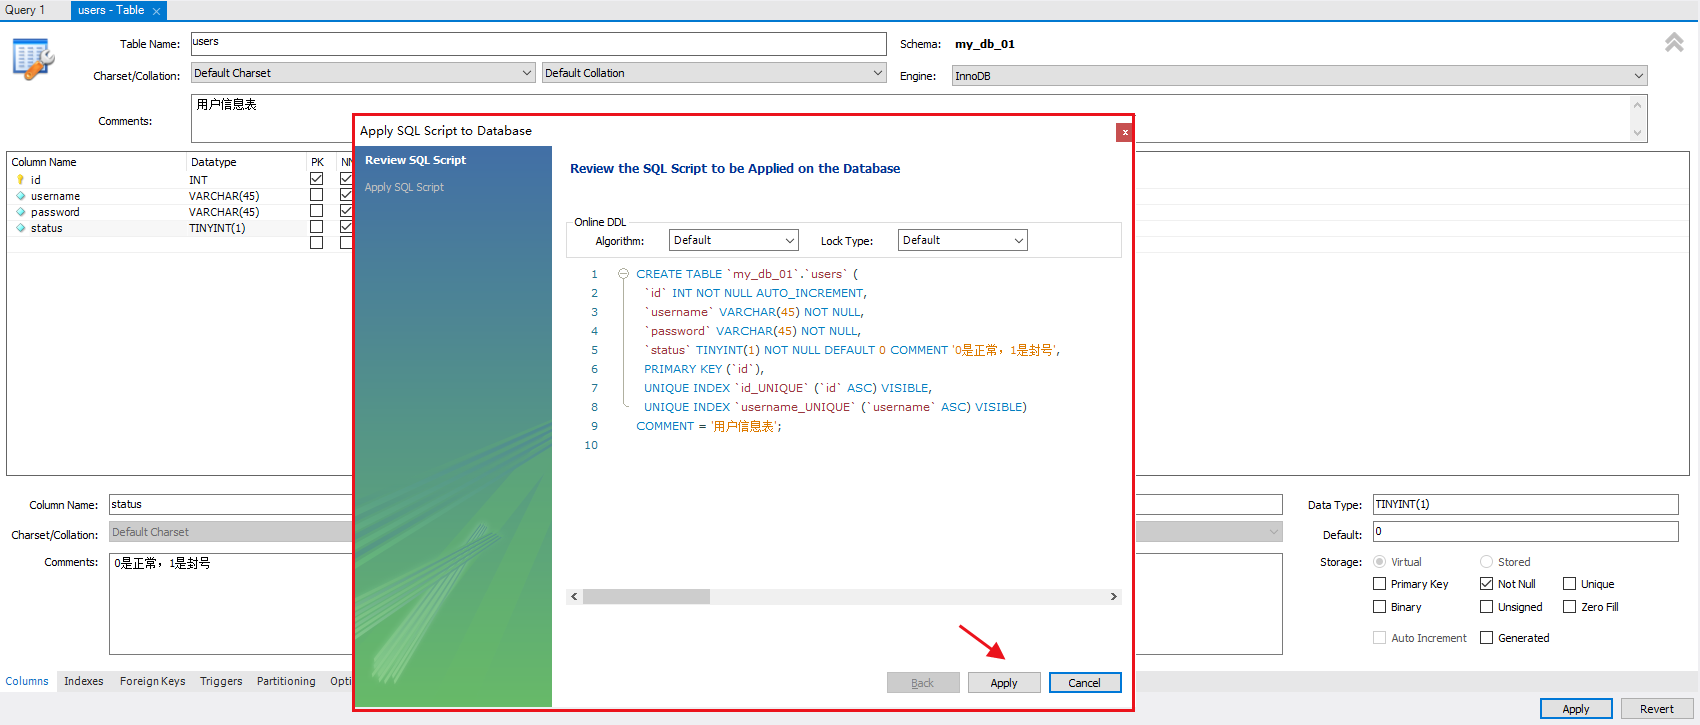Select the Review SQL Script step
Screen dimensions: 1700x725
point(415,160)
